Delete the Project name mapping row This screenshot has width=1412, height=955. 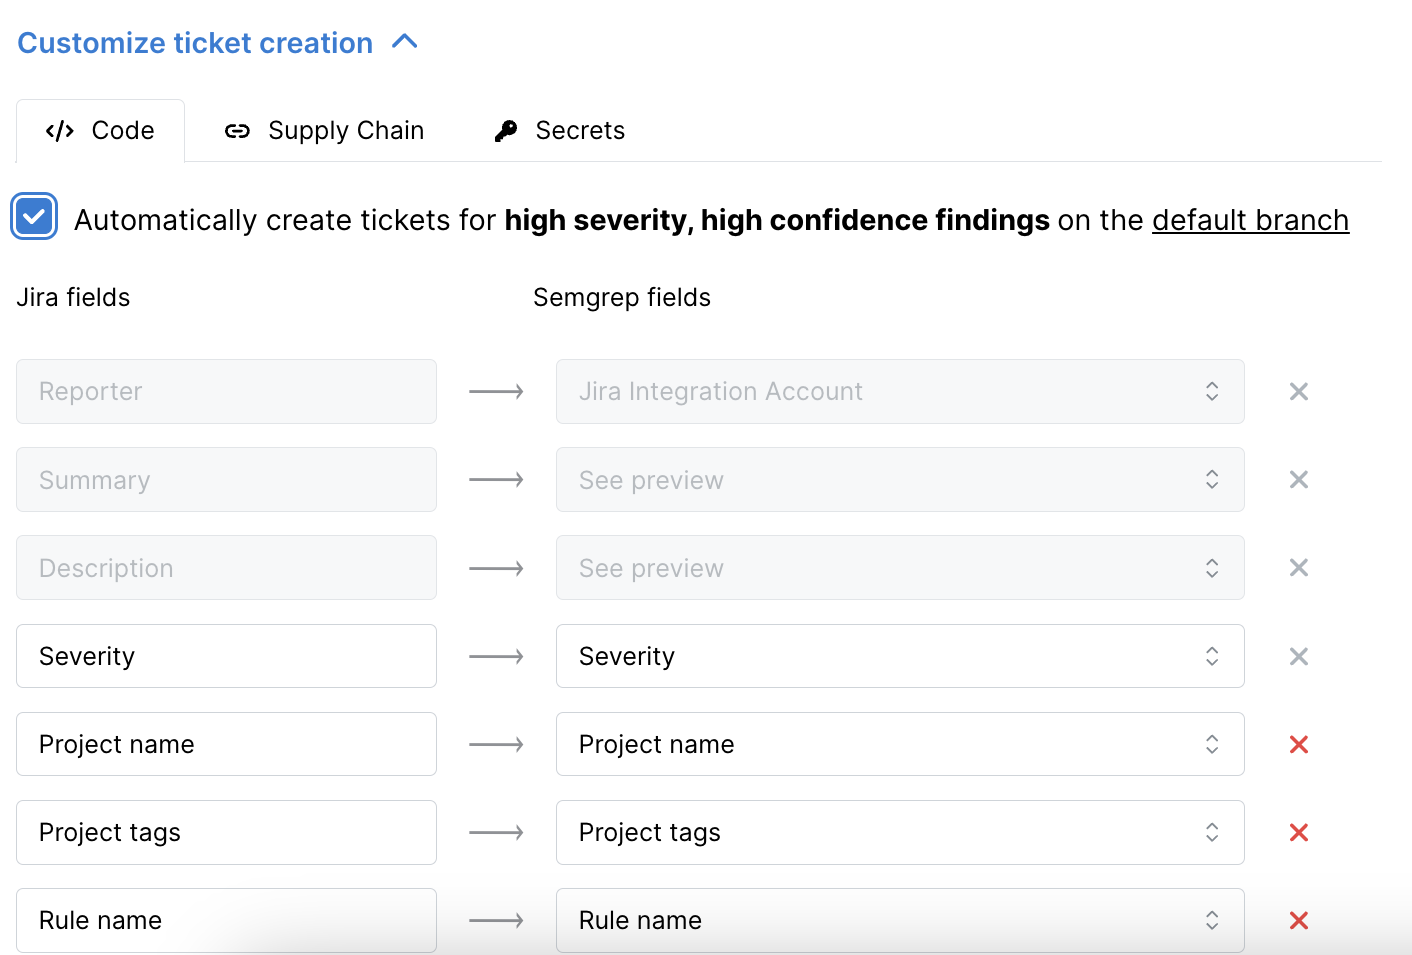click(1298, 744)
